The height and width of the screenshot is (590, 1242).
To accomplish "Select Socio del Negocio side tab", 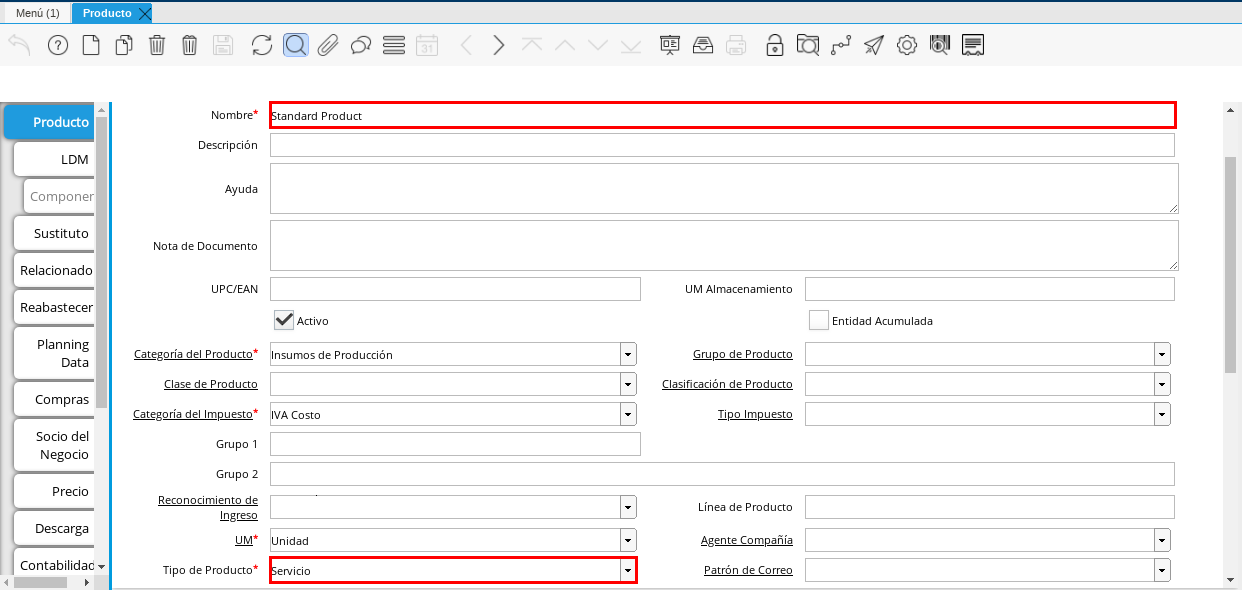I will tap(54, 445).
